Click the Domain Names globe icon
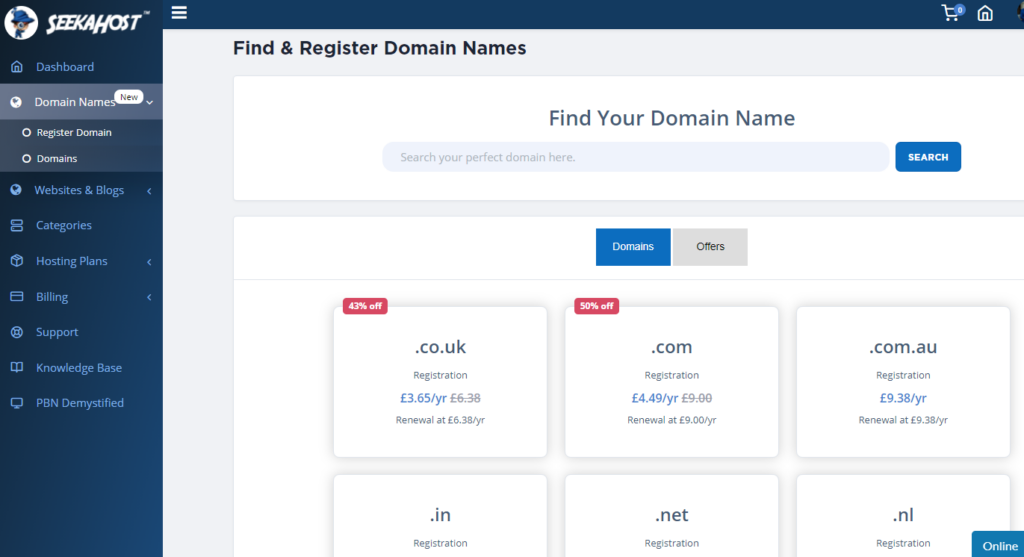Screen dimensions: 1024x557 (16, 102)
